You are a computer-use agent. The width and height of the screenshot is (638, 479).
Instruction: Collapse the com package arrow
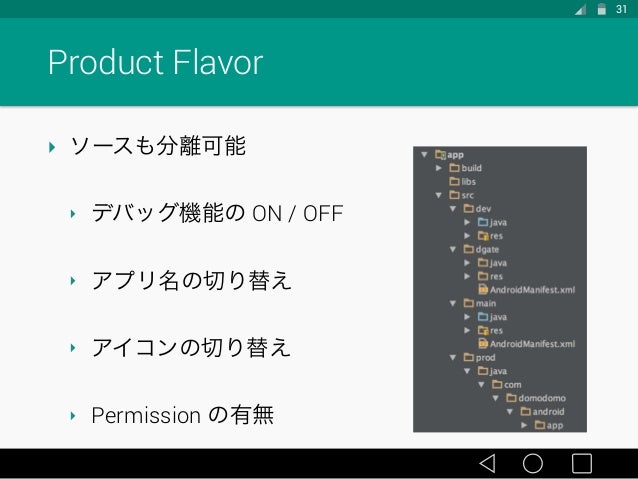point(482,385)
